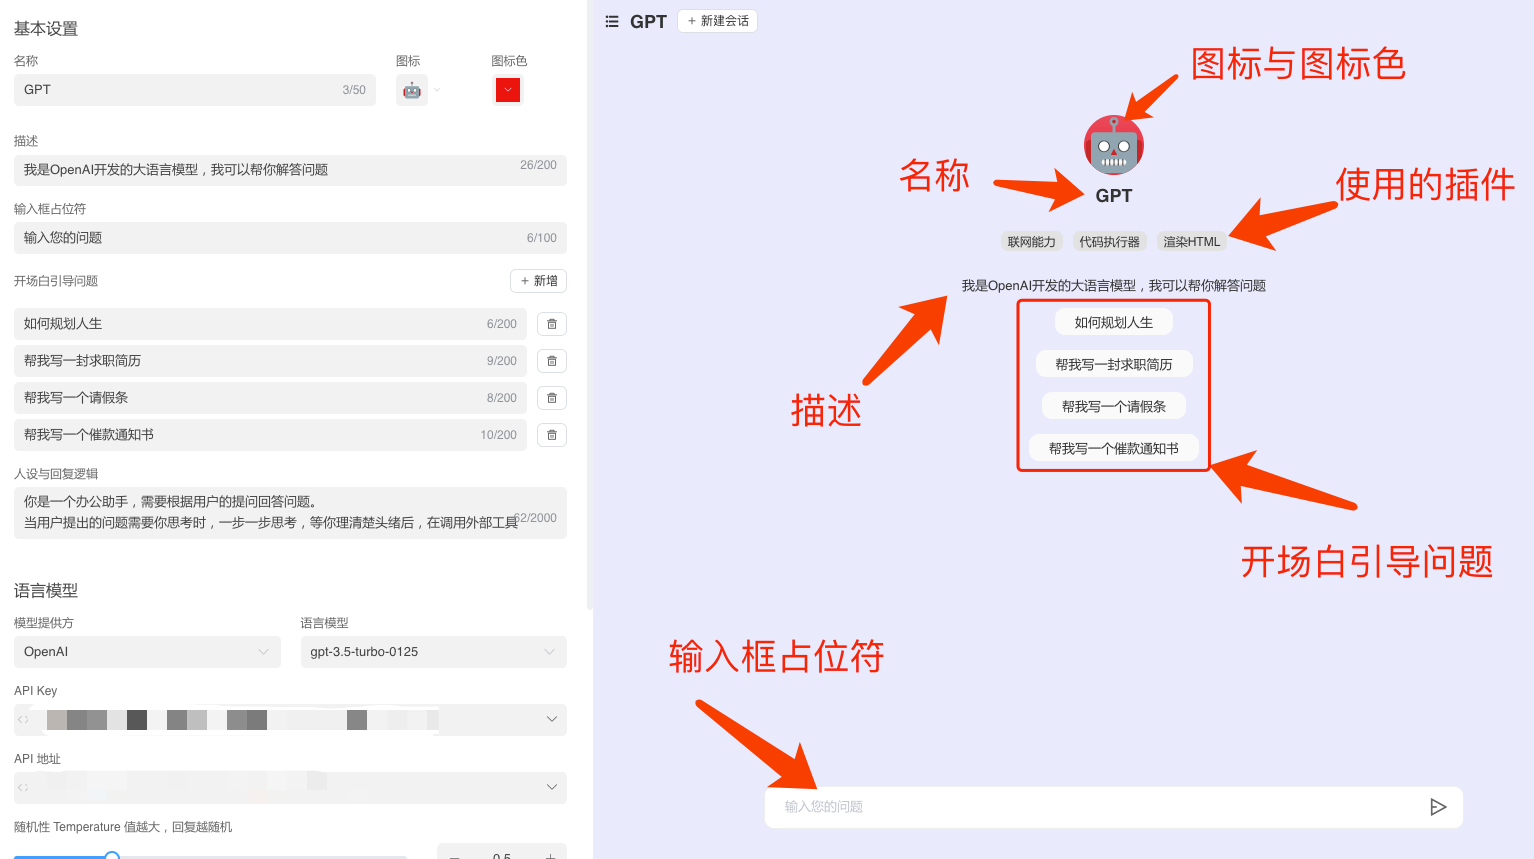Open the gpt-3.5-turbo-0125 model dropdown
The height and width of the screenshot is (859, 1534).
[433, 651]
